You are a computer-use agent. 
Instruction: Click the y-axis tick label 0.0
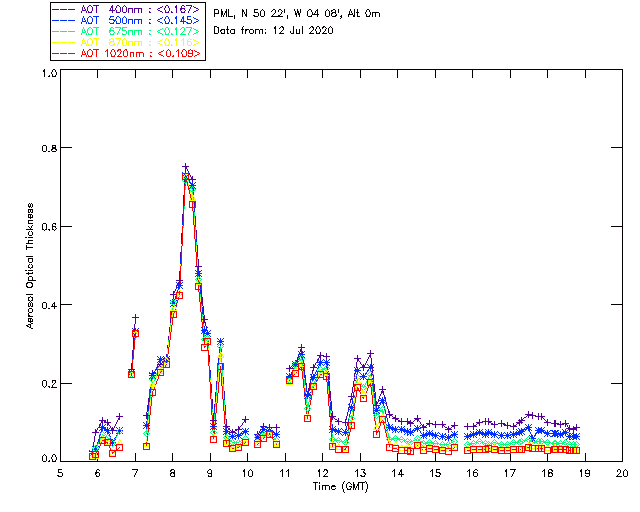(x=48, y=459)
